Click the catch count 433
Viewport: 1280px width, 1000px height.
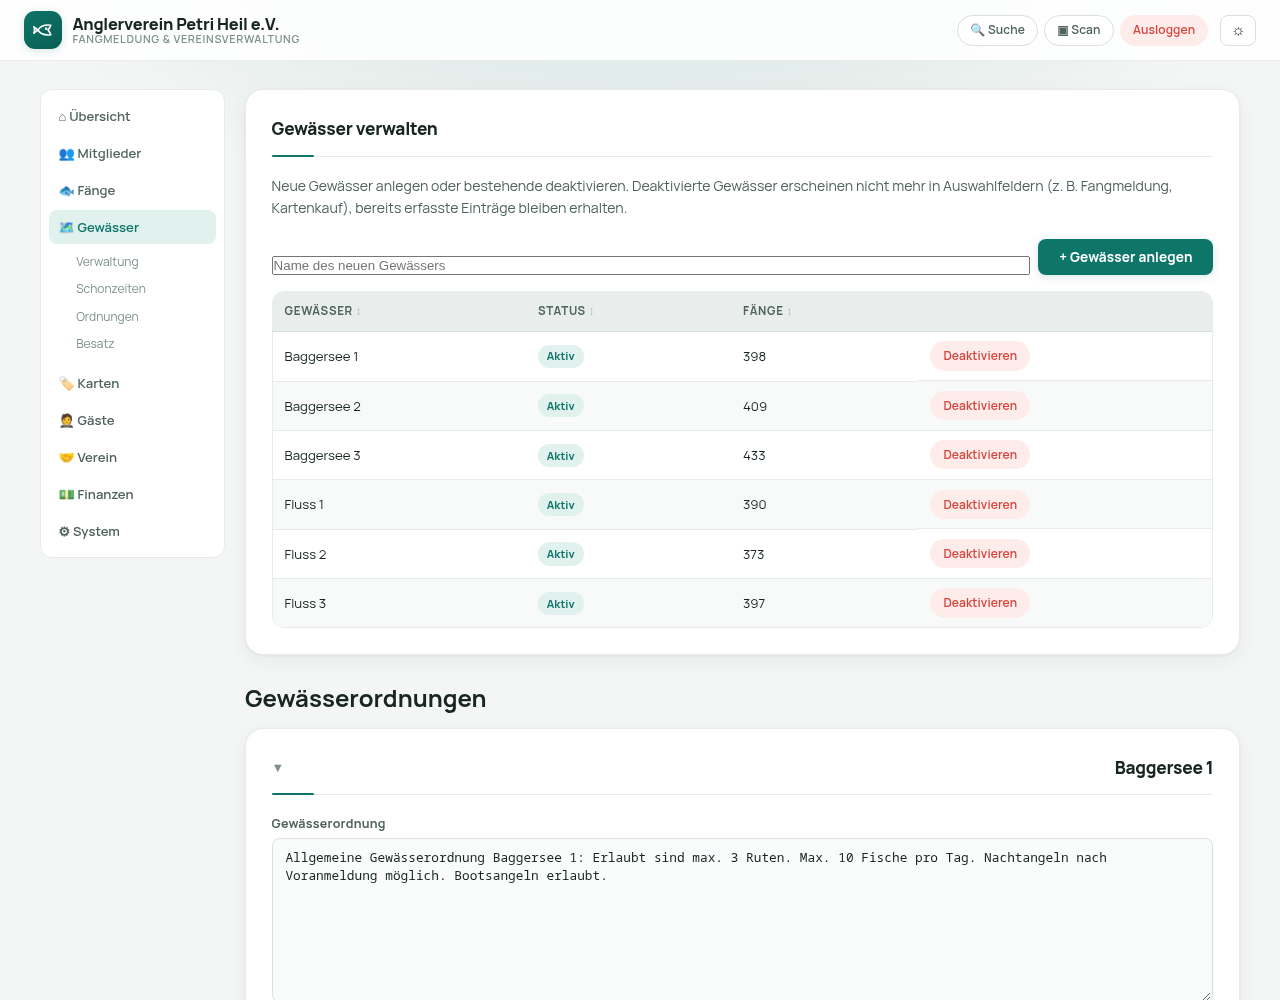754,455
